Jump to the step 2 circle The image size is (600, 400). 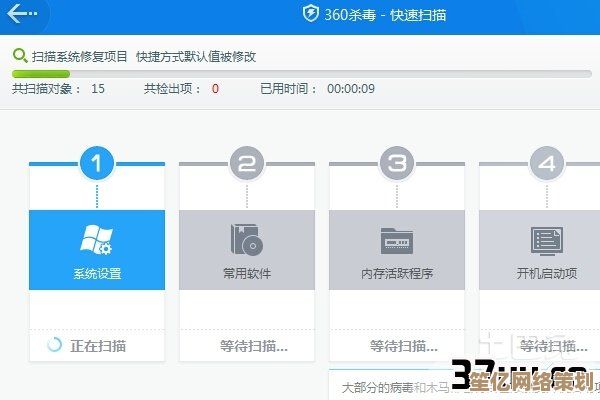tap(247, 163)
